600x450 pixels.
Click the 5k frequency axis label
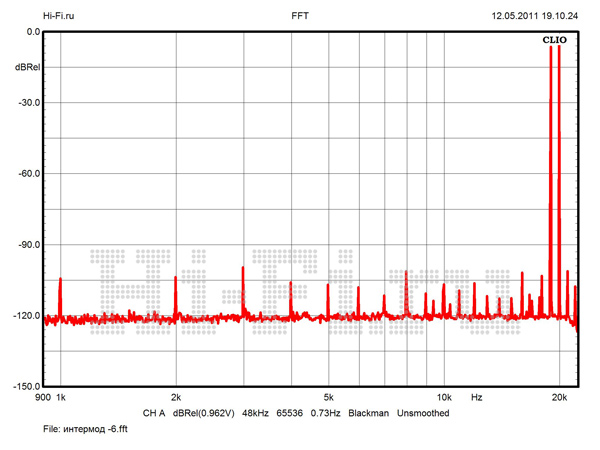(329, 398)
